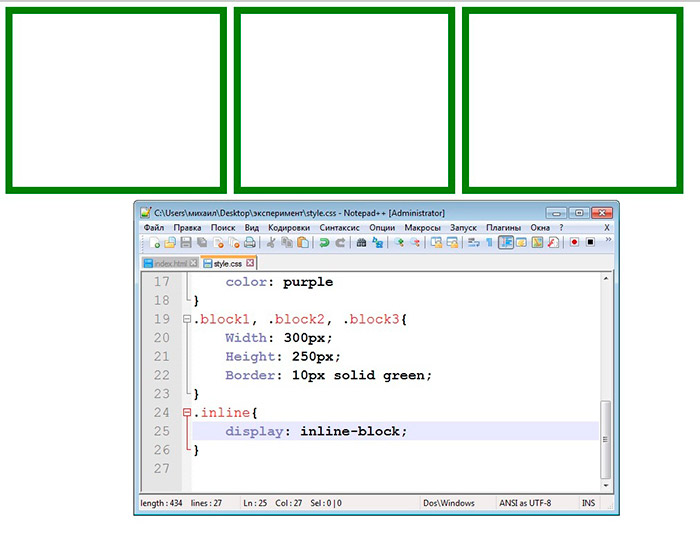Click the stop recording square icon
The width and height of the screenshot is (700, 542).
[x=590, y=243]
